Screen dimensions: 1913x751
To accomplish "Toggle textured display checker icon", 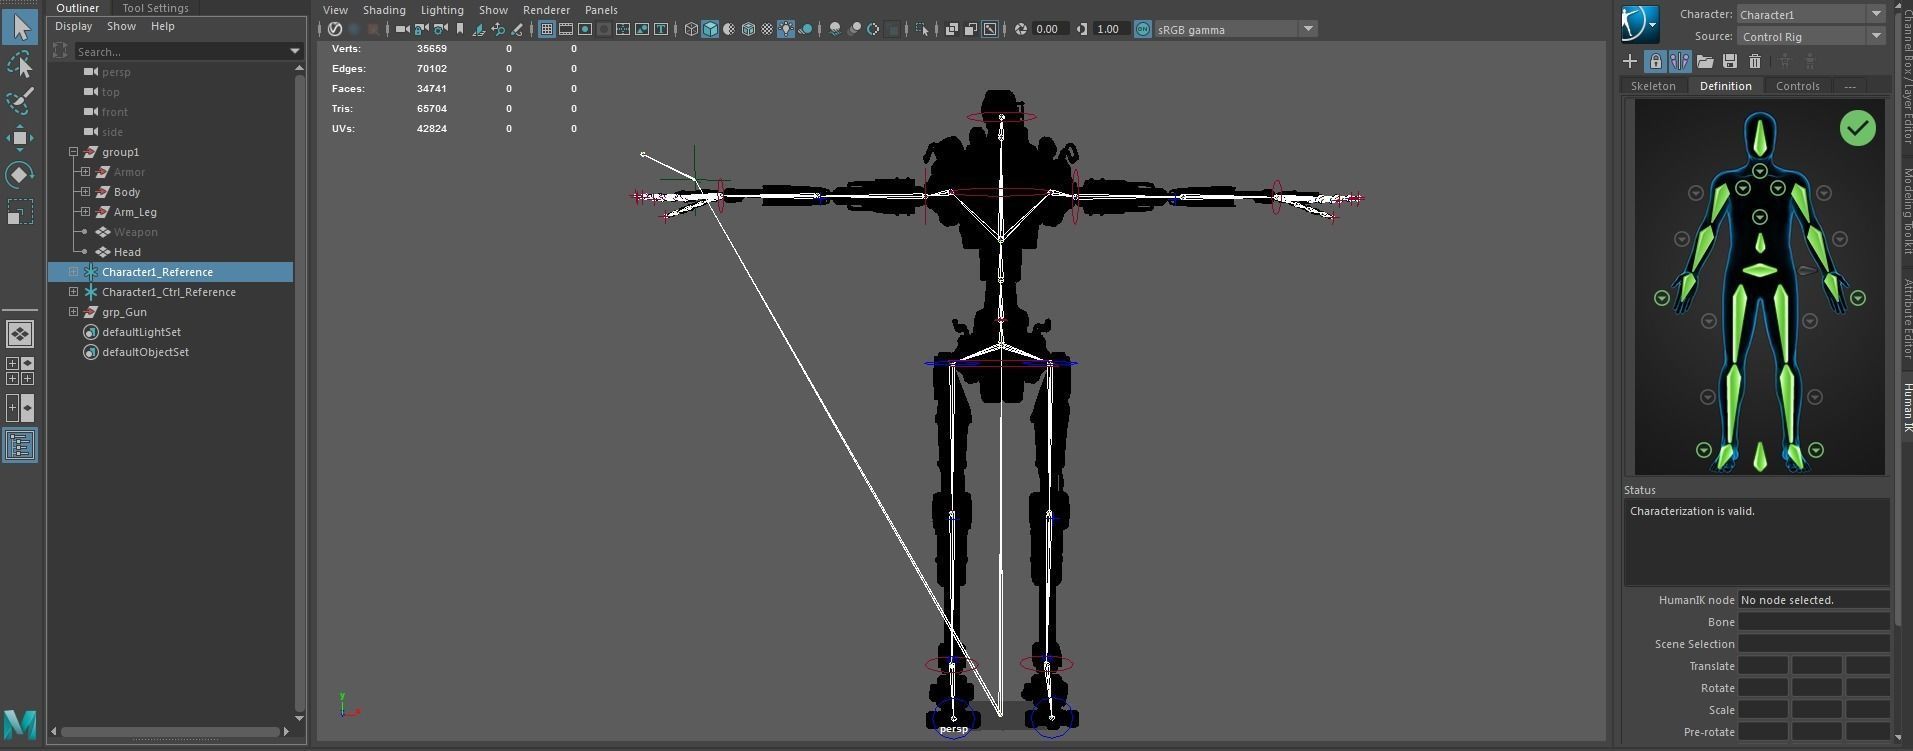I will (767, 29).
